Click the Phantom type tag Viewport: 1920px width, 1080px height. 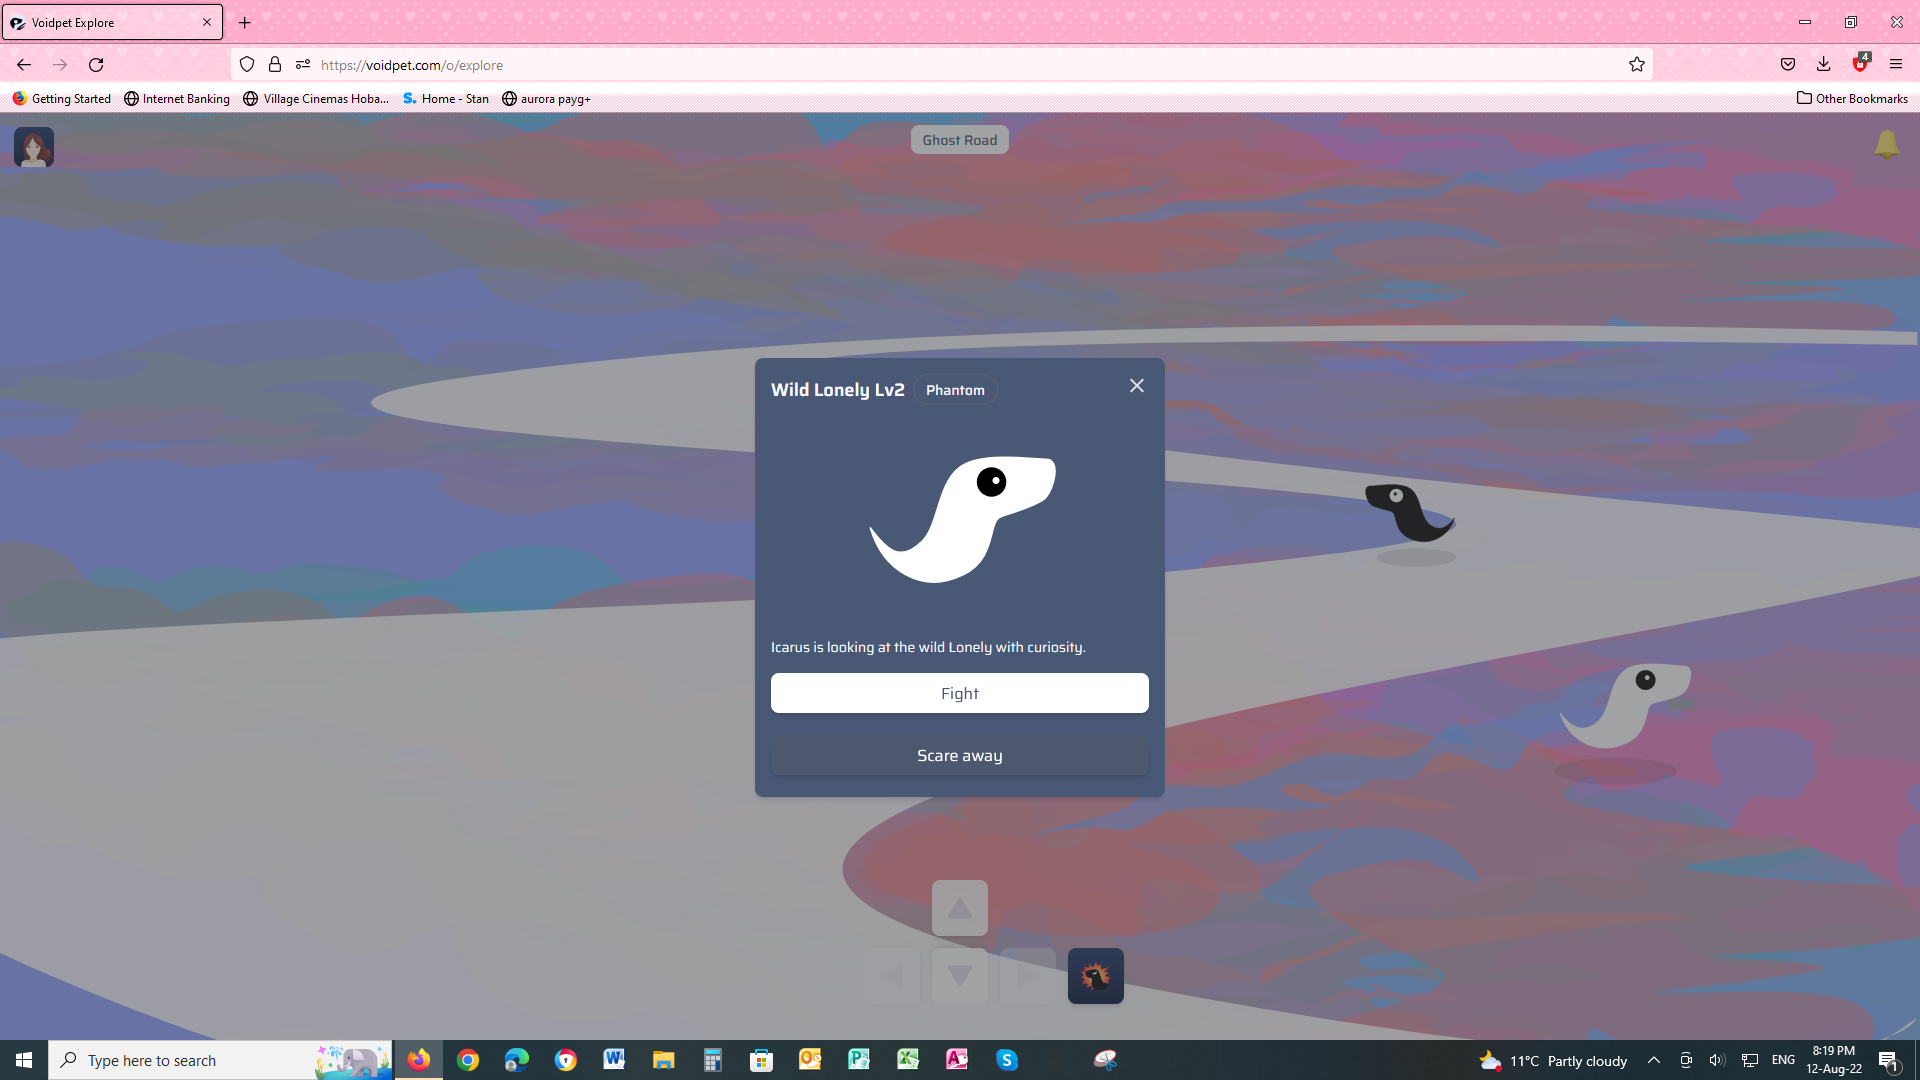(x=955, y=390)
